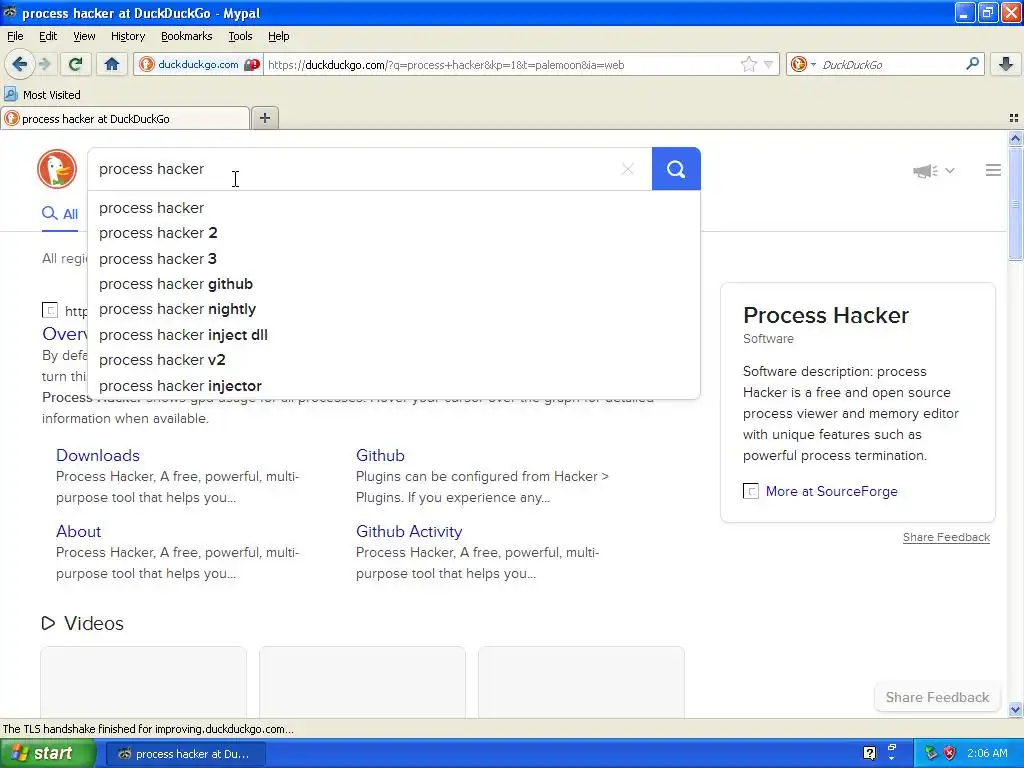
Task: Click the magnifier in browser search box
Action: coord(972,63)
